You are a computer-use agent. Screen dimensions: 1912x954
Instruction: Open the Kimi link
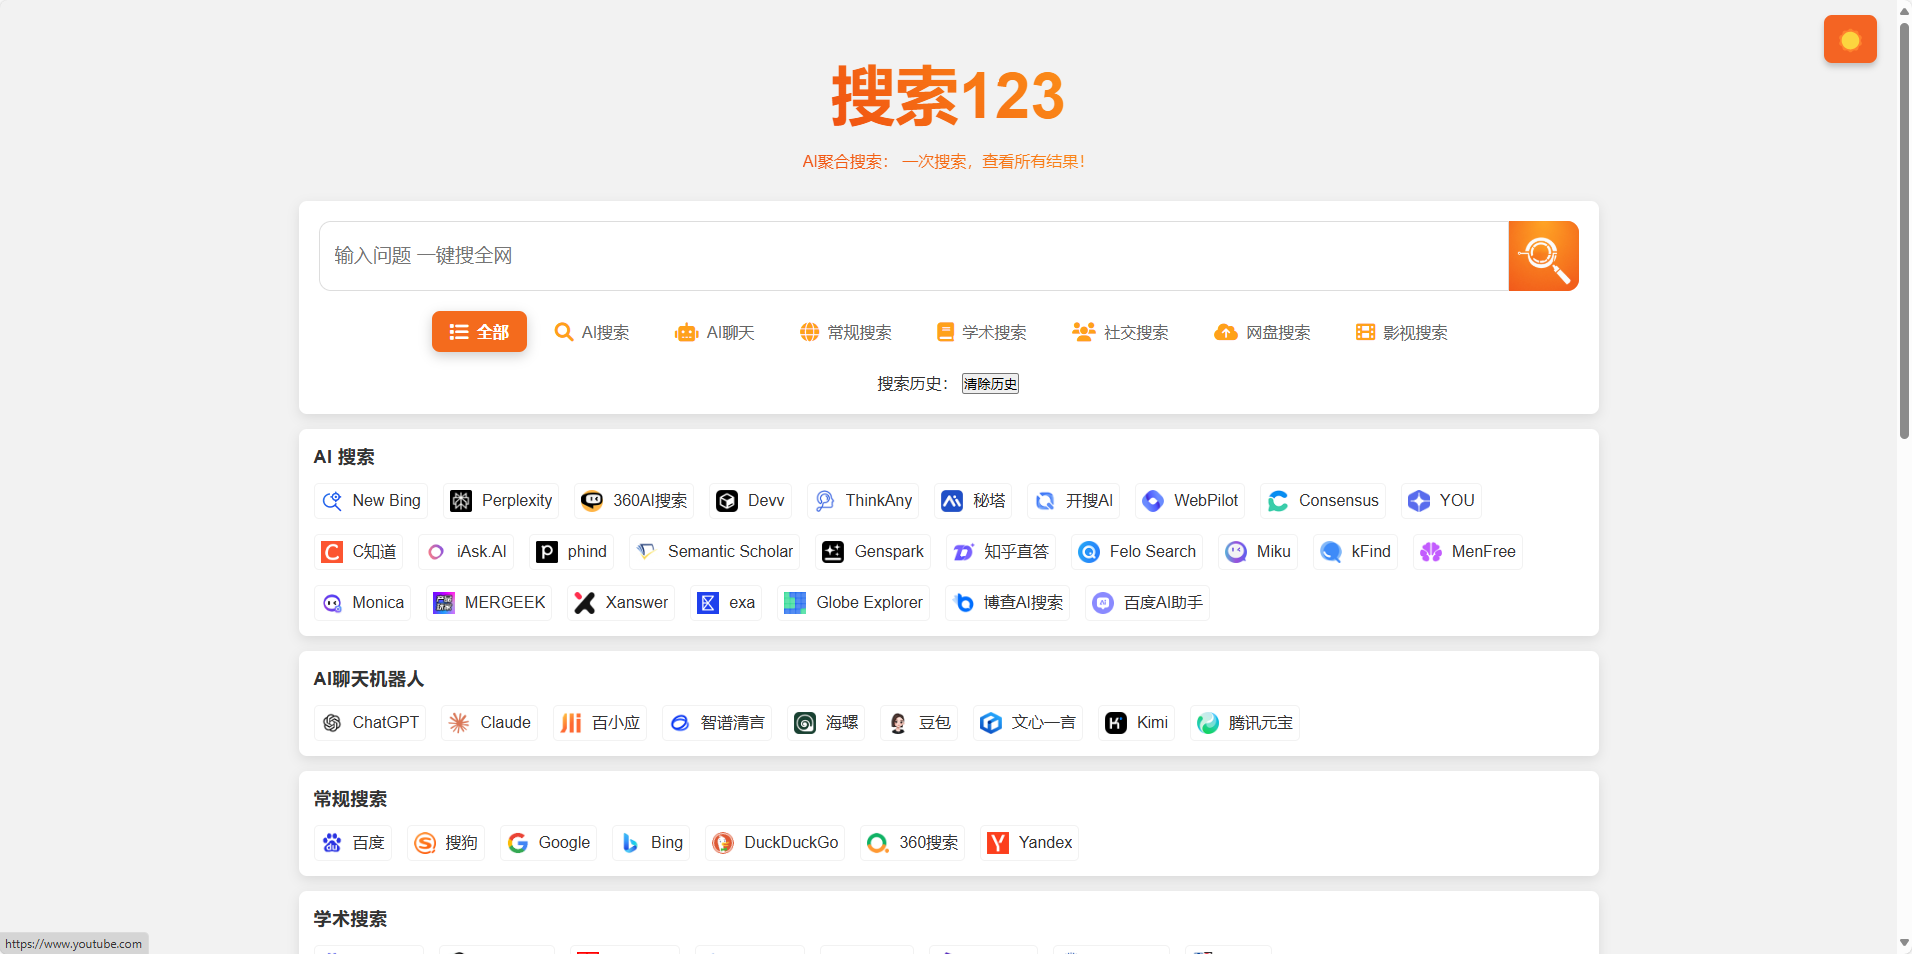pos(1137,723)
